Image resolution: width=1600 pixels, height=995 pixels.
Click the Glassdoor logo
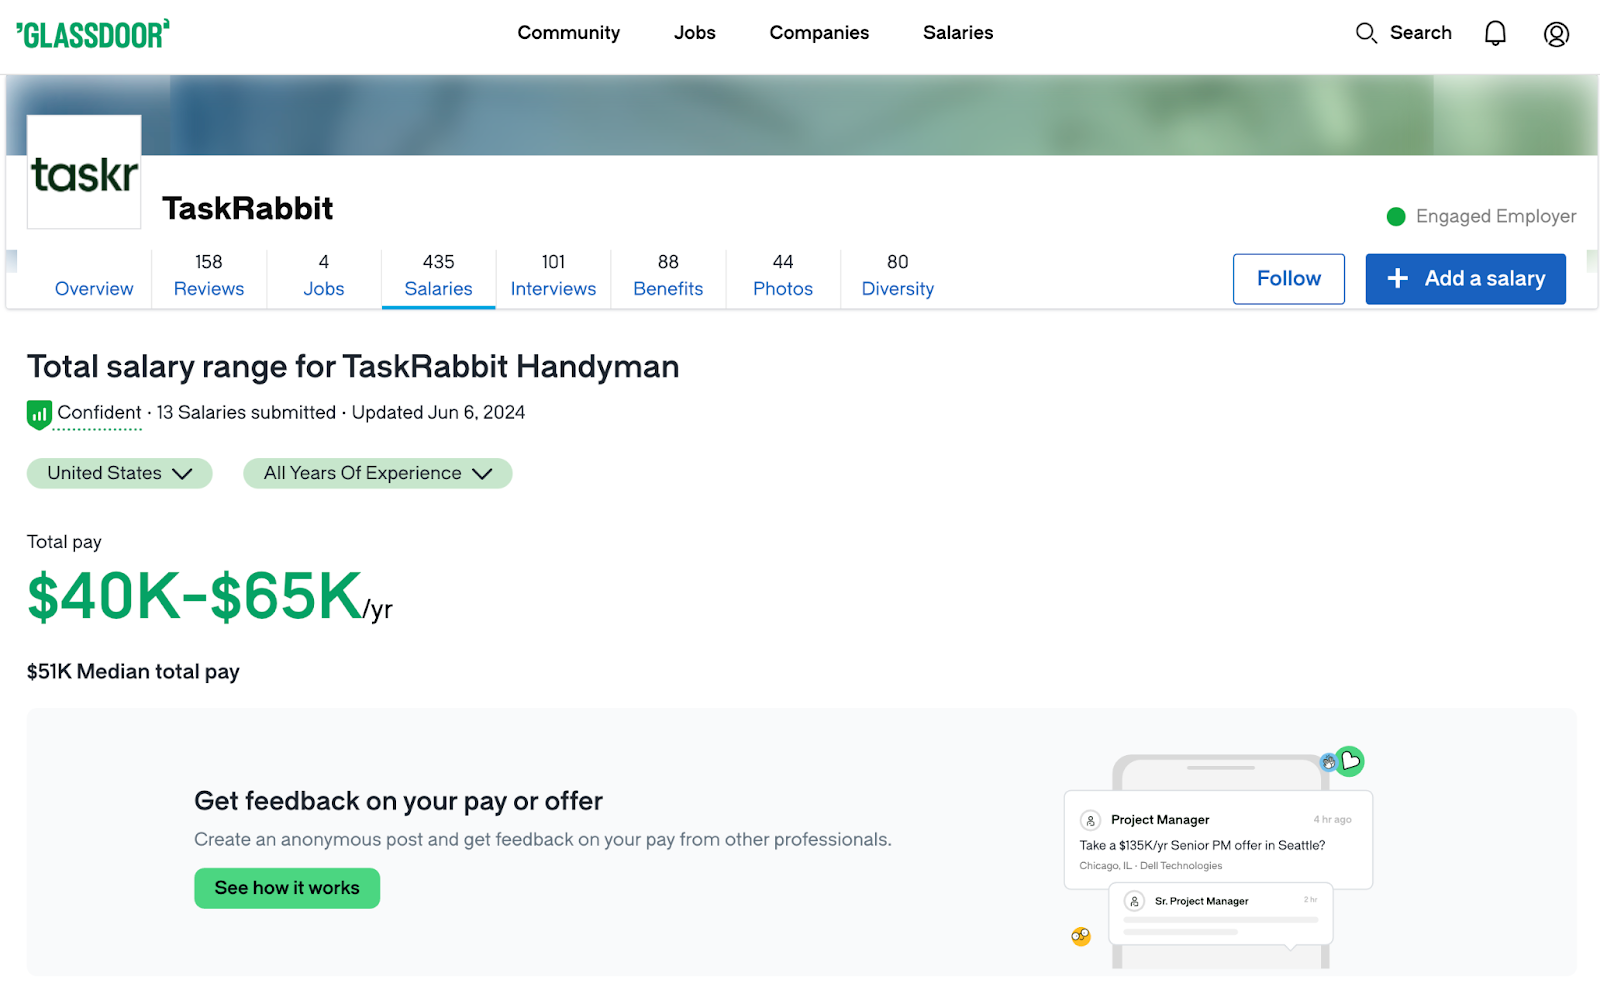[93, 34]
